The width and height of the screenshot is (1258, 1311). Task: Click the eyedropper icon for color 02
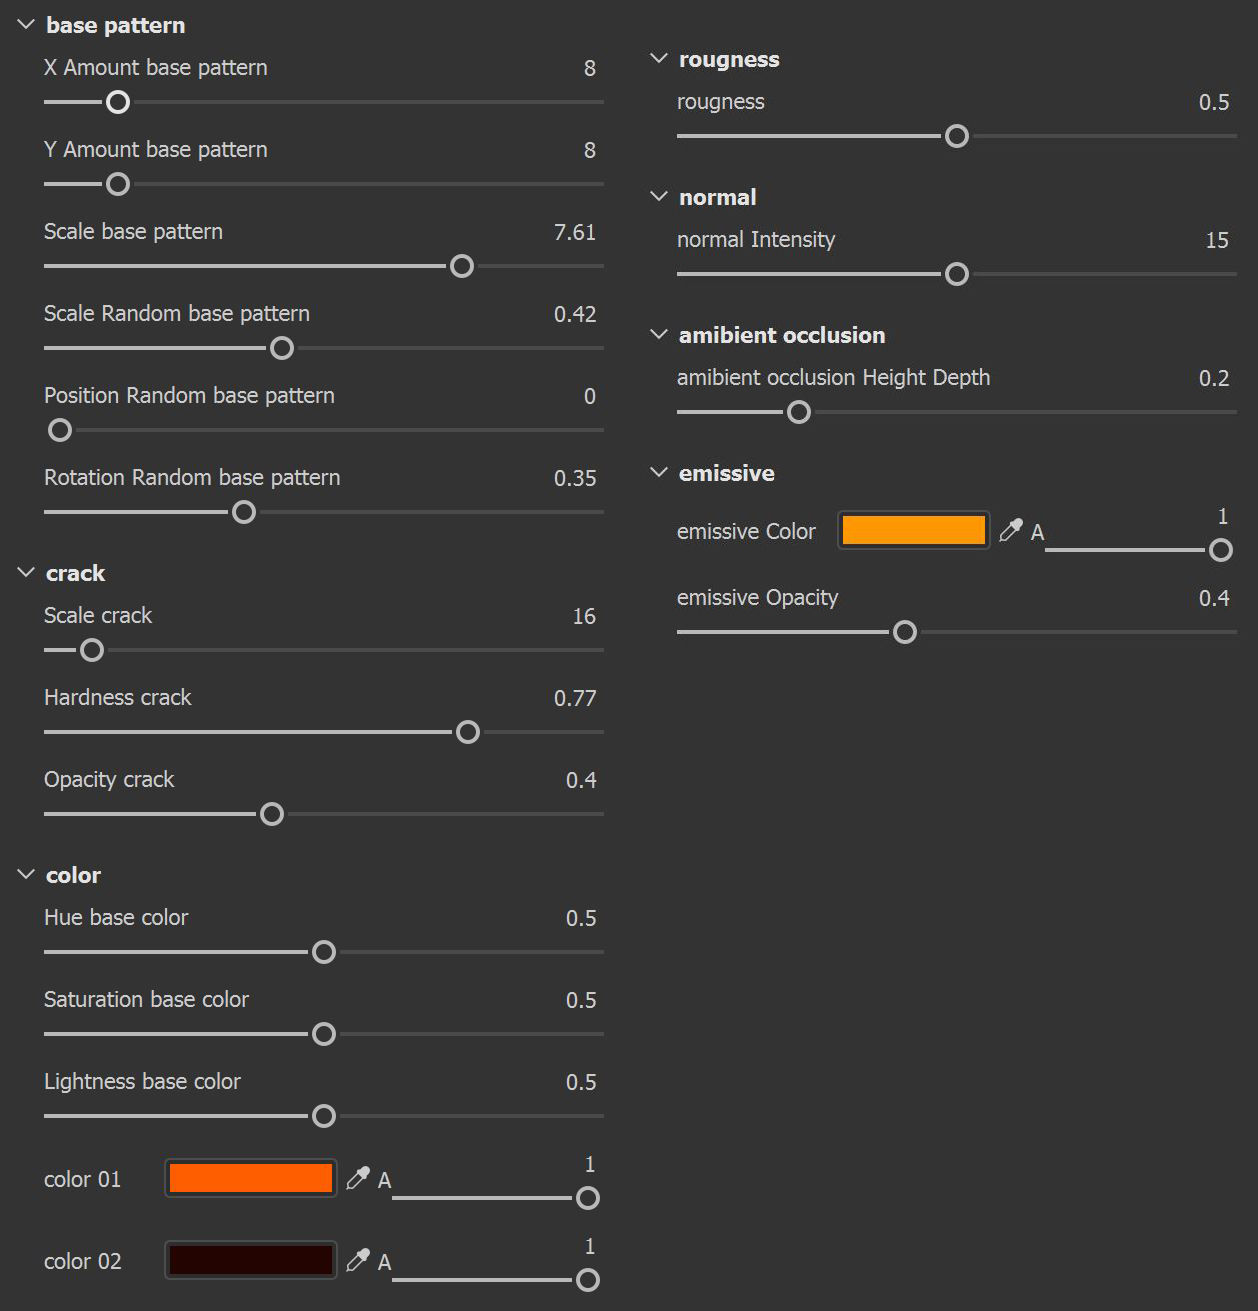357,1261
